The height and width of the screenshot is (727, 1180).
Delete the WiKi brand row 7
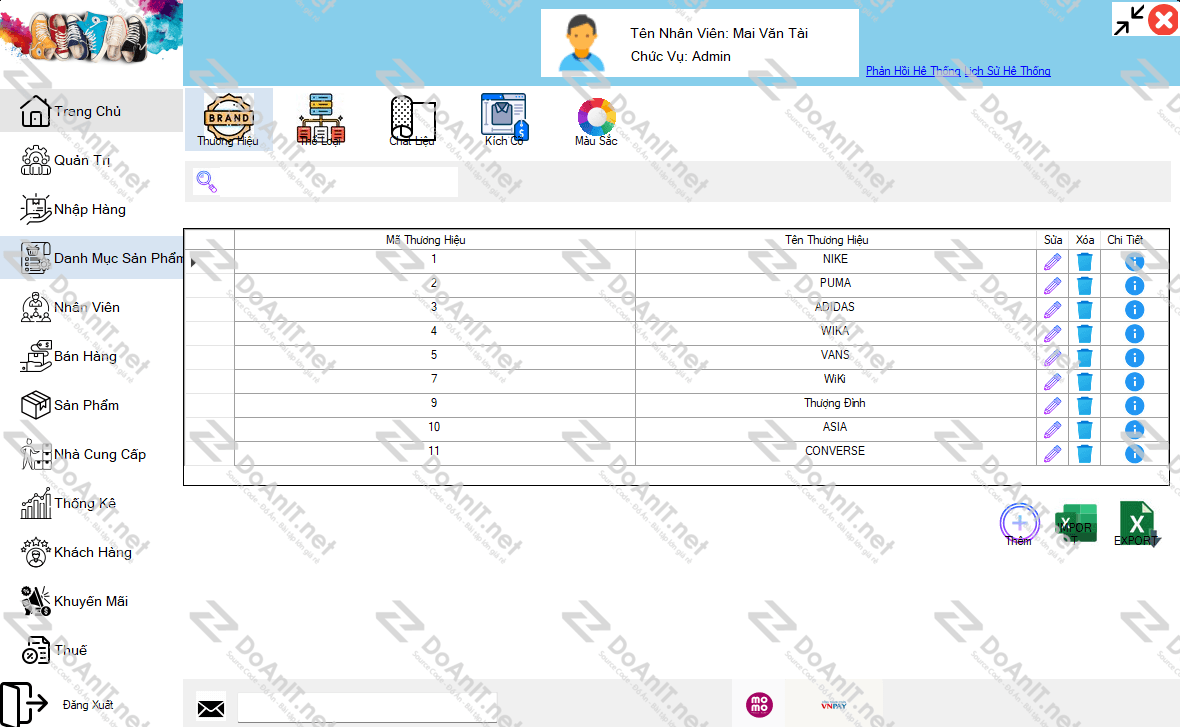[1084, 382]
